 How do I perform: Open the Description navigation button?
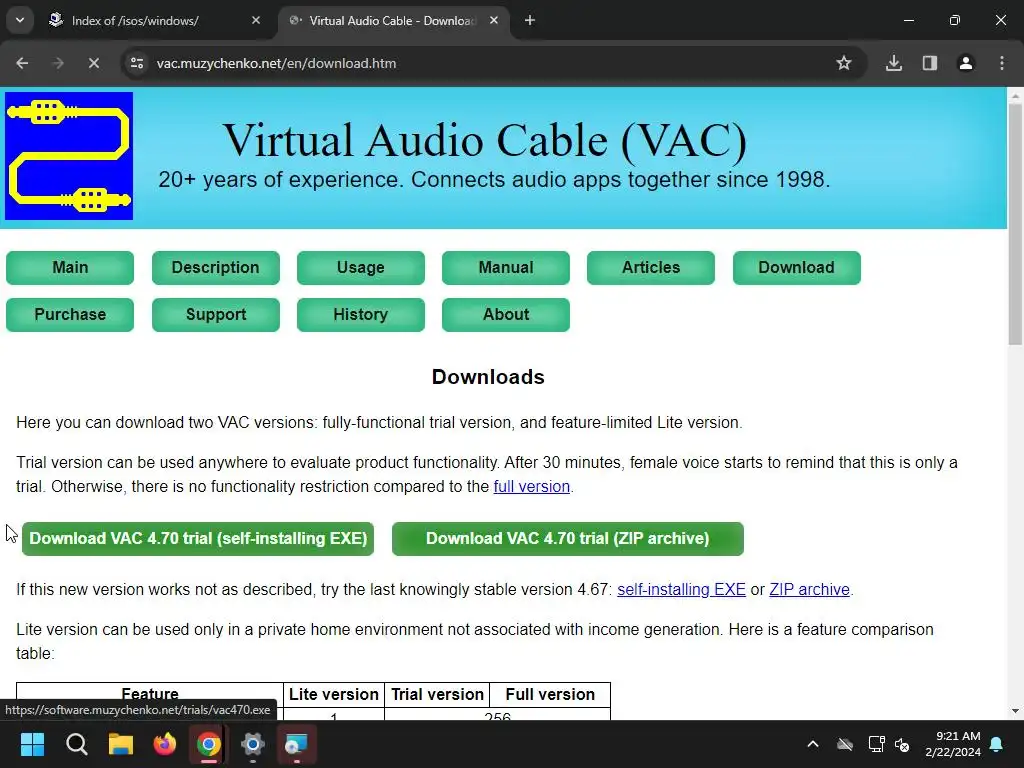[x=216, y=268]
